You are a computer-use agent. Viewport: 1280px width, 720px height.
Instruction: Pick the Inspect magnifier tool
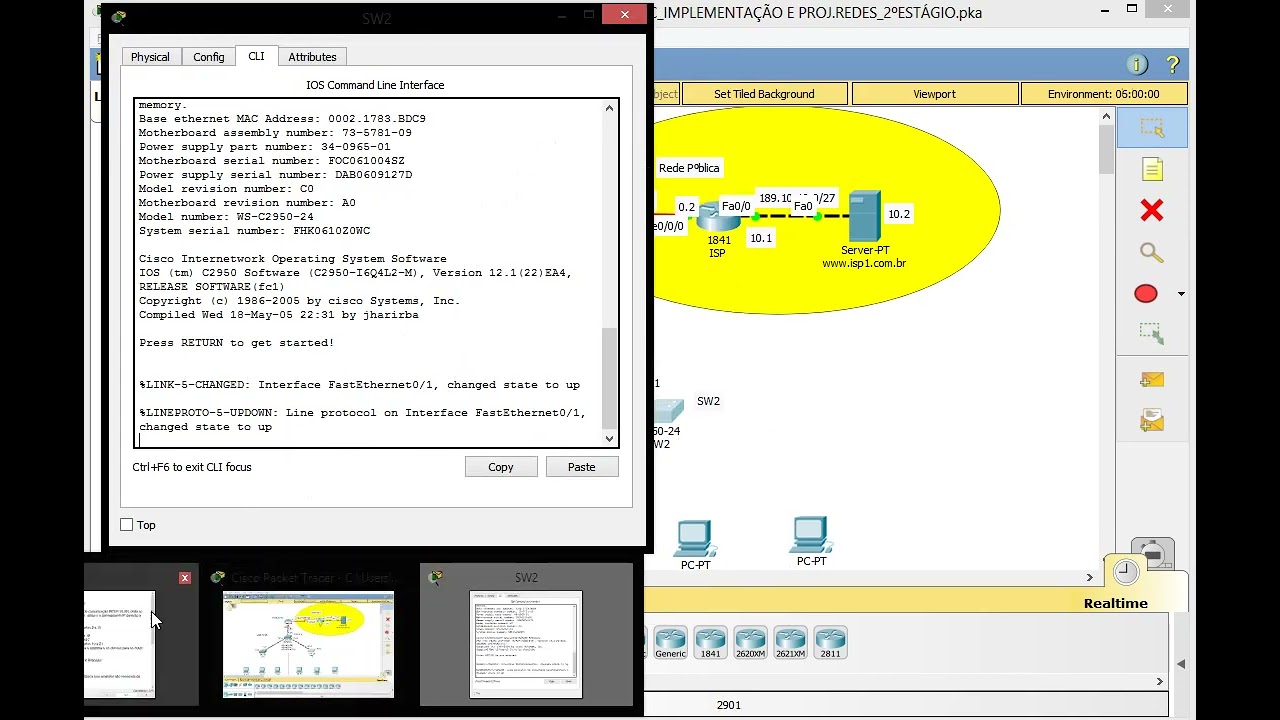click(1152, 253)
